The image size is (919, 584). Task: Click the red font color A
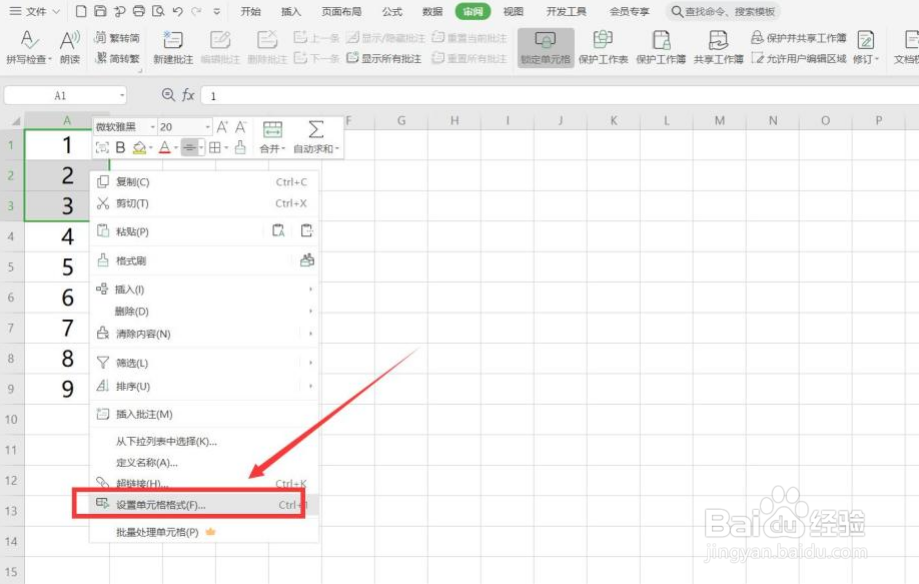coord(165,148)
